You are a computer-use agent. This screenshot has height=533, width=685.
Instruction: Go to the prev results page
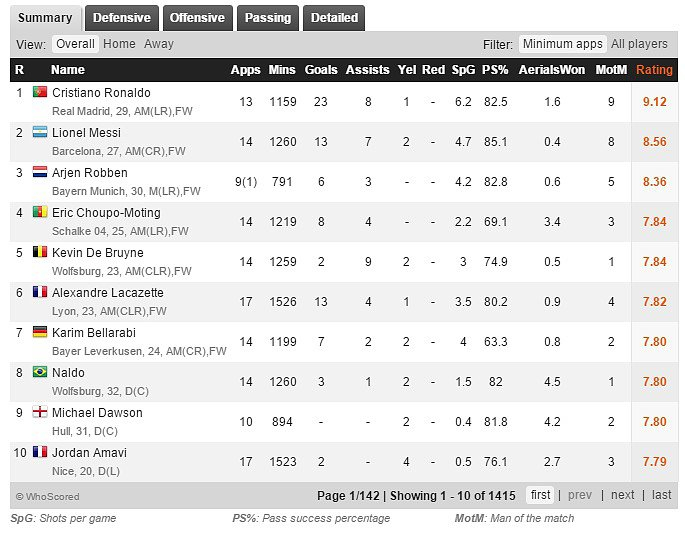click(580, 495)
